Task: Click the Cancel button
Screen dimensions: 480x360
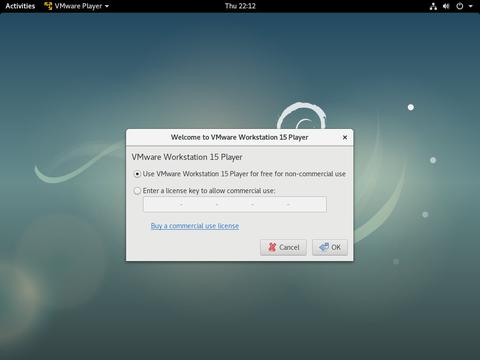Action: [283, 247]
